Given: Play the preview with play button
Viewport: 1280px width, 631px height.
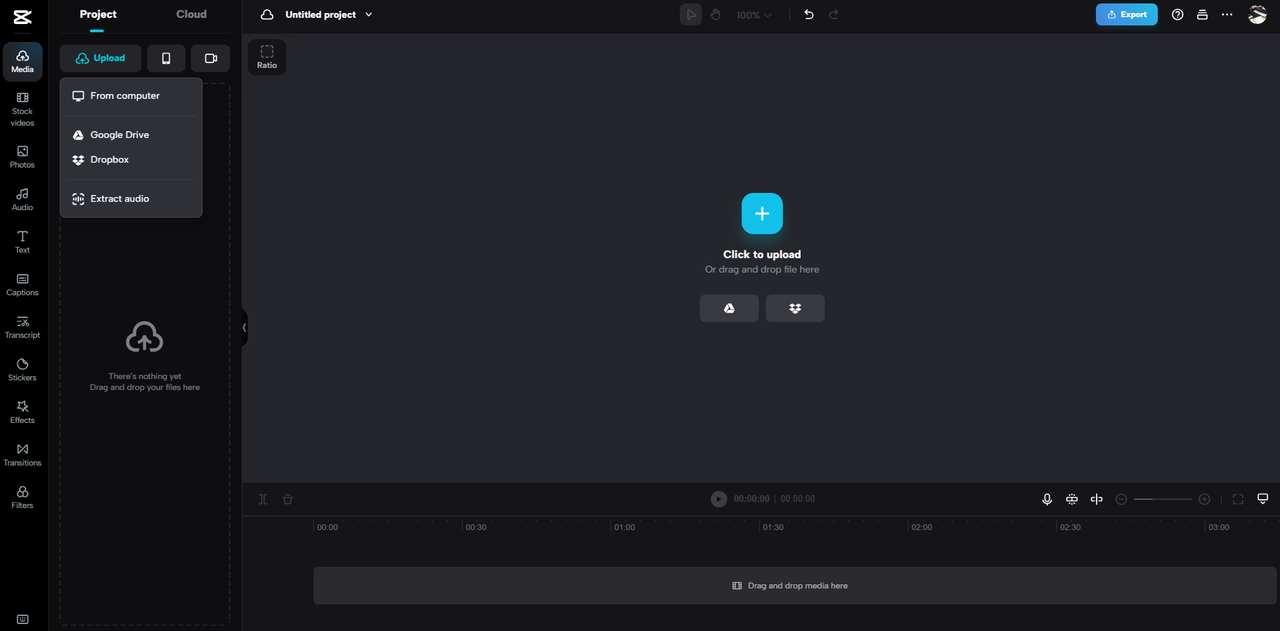Looking at the screenshot, I should point(719,499).
